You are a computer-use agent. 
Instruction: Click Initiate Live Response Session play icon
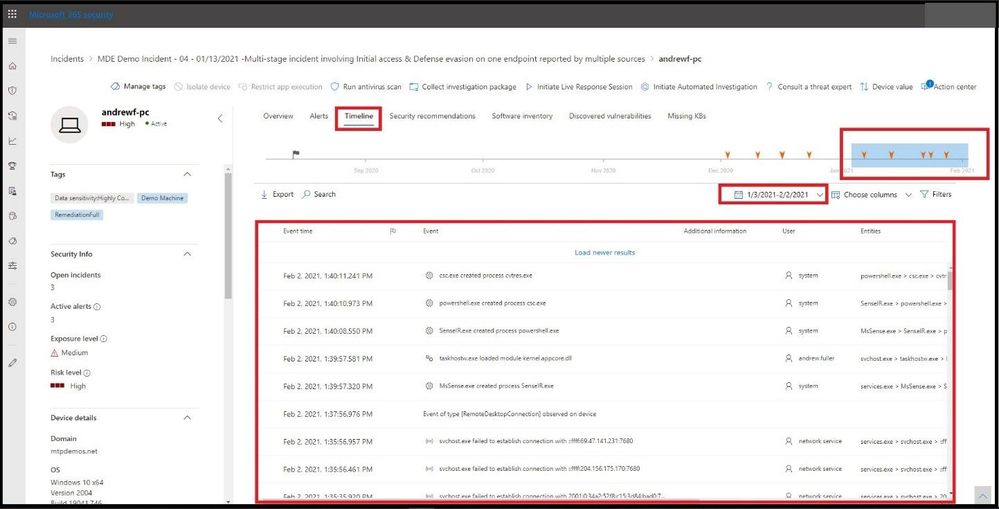[529, 87]
